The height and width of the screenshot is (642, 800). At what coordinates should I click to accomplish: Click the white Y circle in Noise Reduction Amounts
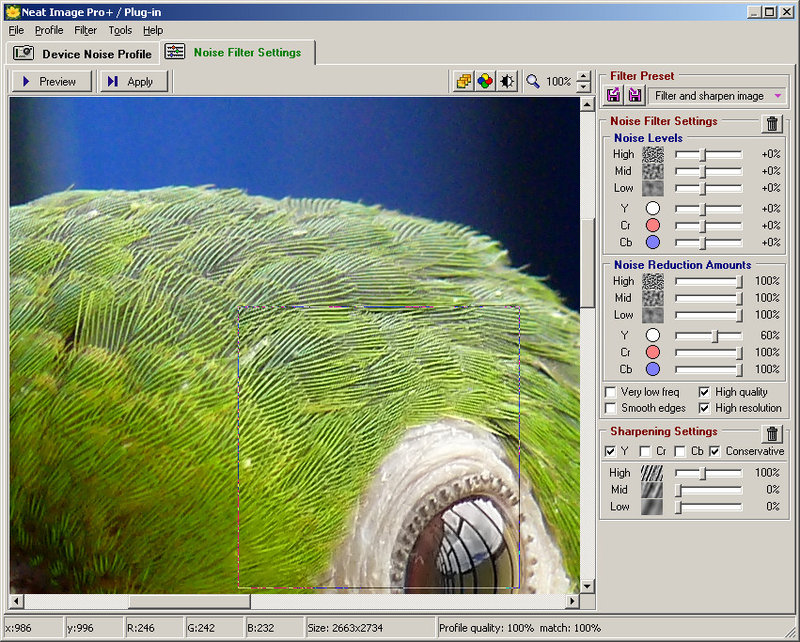tap(653, 335)
